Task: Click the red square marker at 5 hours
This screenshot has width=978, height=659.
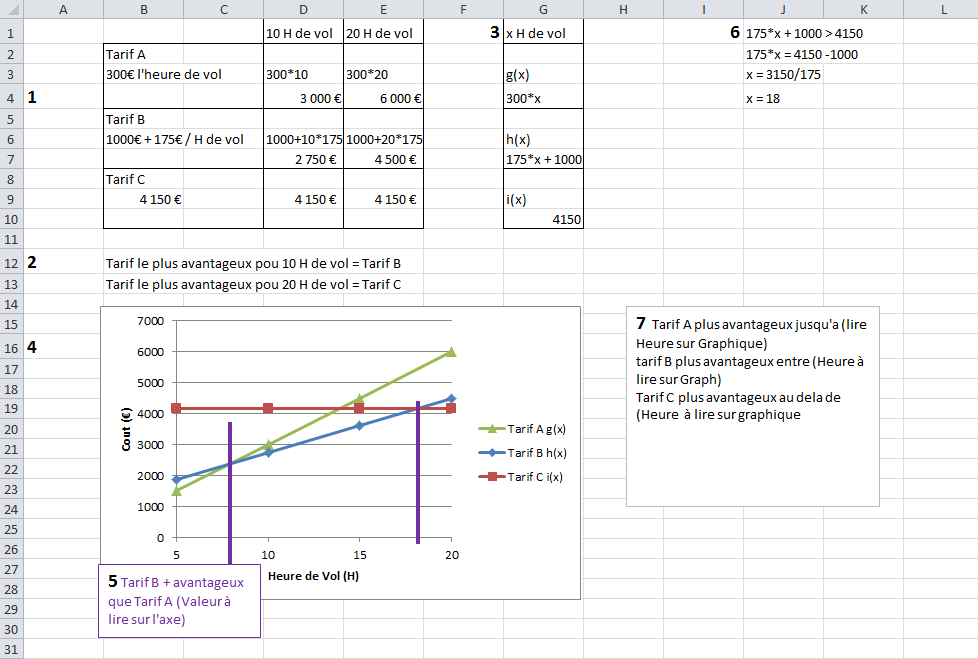Action: pyautogui.click(x=176, y=408)
